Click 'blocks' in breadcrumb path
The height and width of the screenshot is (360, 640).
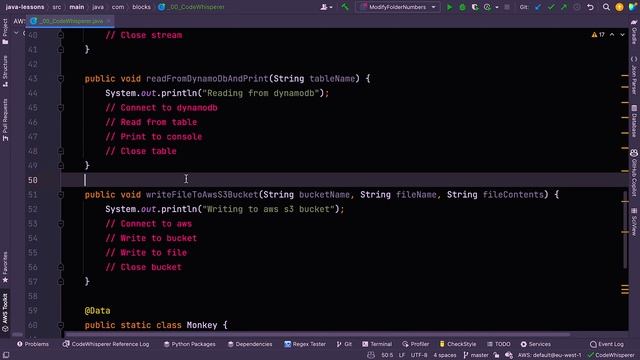141,7
